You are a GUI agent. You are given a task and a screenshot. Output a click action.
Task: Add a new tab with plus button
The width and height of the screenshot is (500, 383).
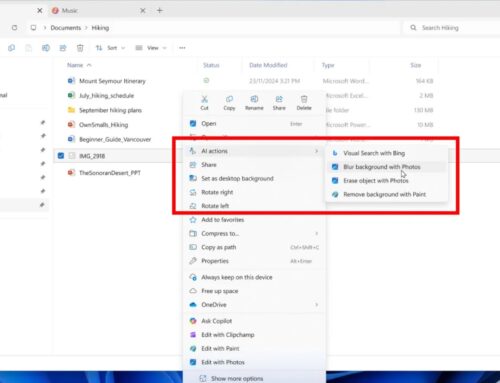(159, 11)
